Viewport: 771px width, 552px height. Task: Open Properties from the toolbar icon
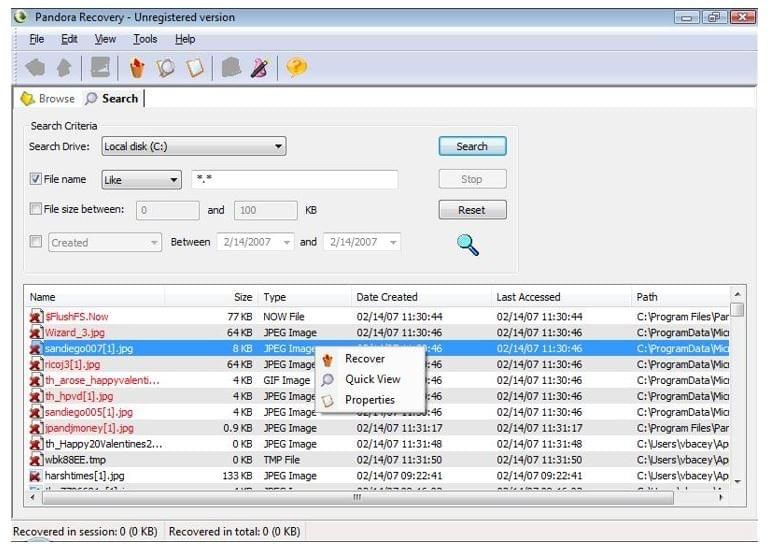coord(195,67)
